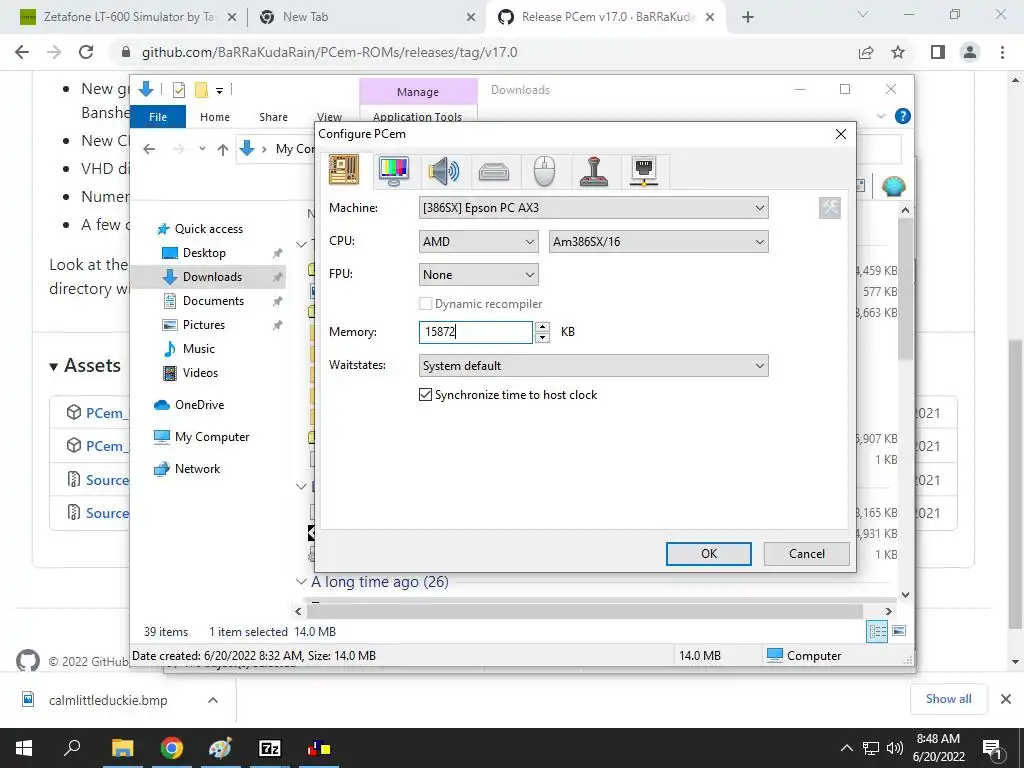Increase memory with the spinner up arrow
Image resolution: width=1024 pixels, height=768 pixels.
pyautogui.click(x=542, y=327)
